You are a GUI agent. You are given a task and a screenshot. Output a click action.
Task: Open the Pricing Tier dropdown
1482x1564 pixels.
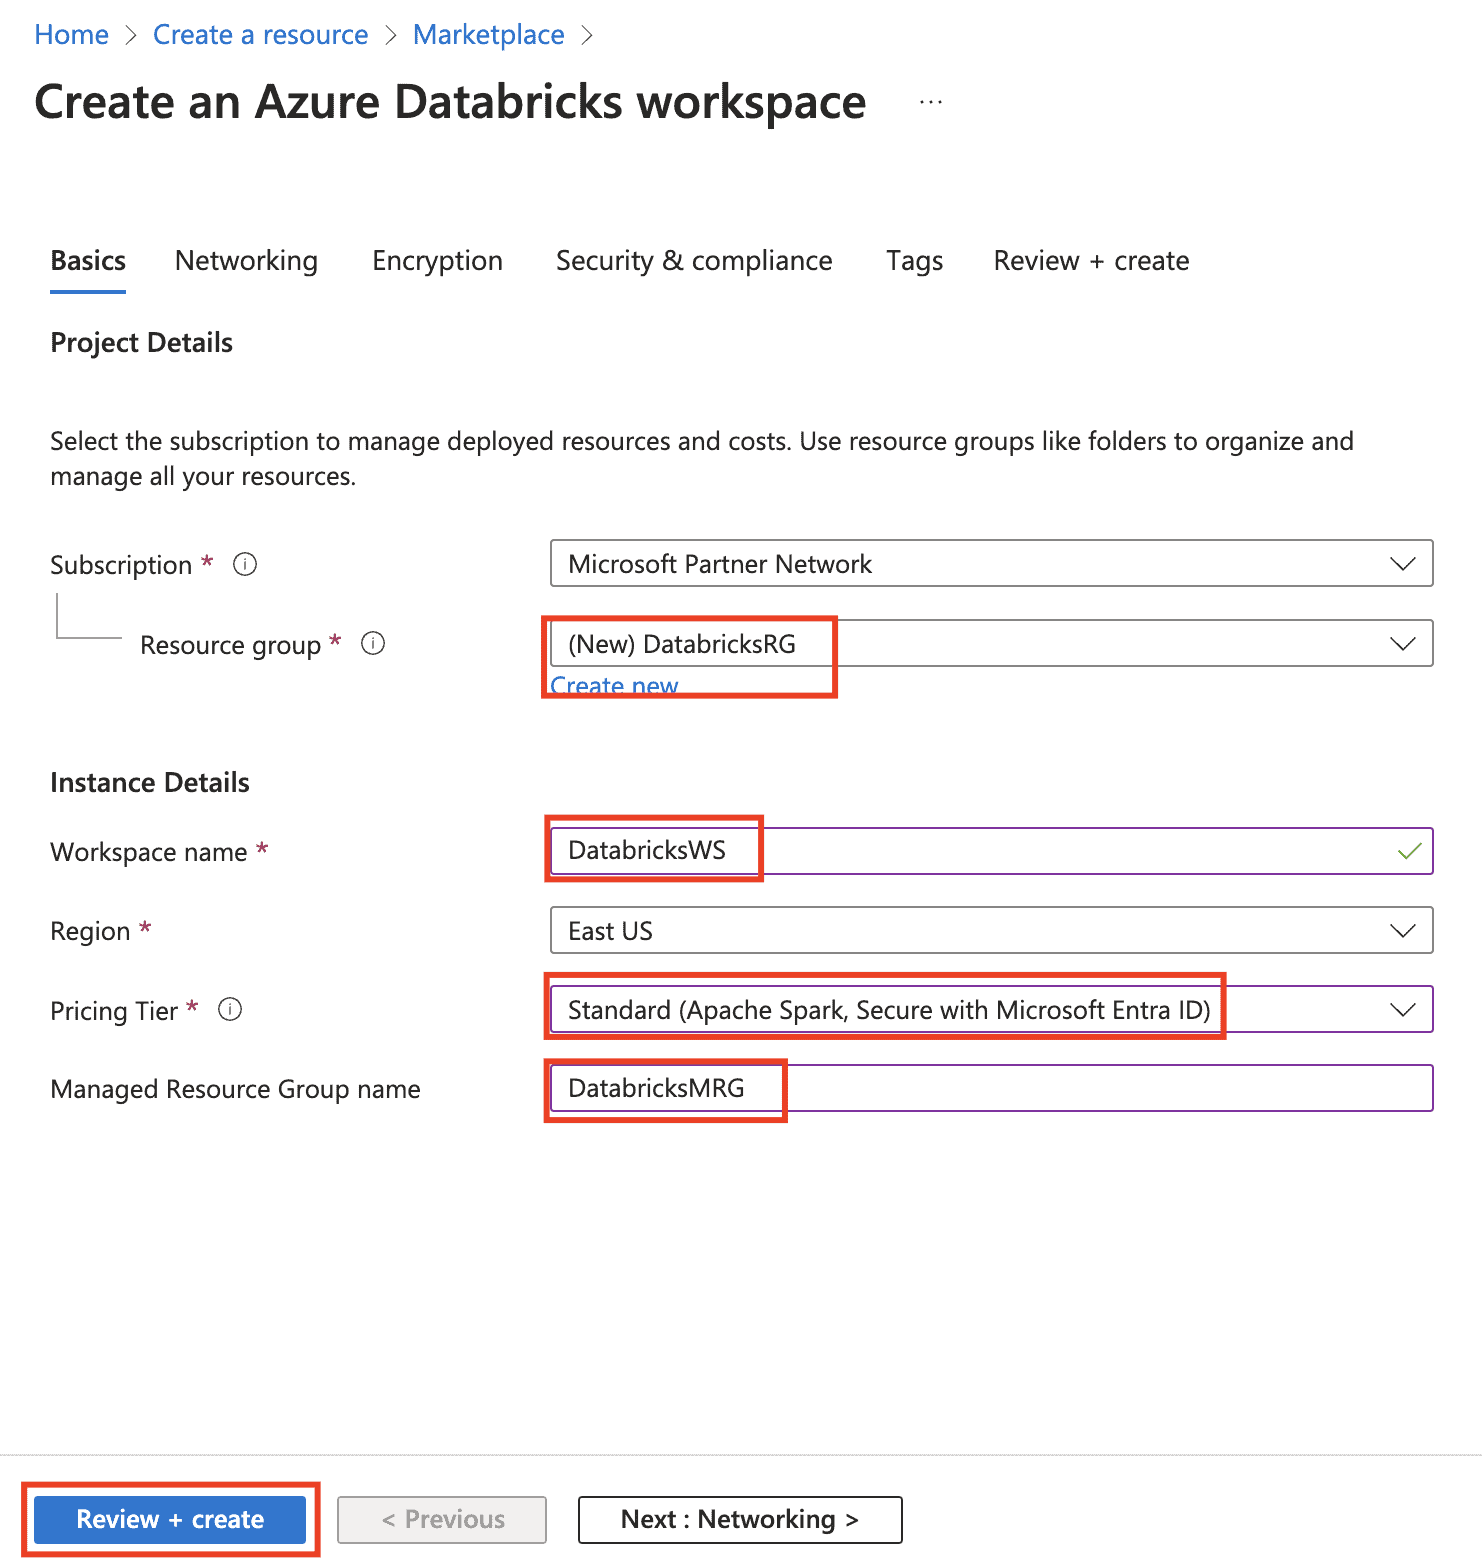[990, 1009]
